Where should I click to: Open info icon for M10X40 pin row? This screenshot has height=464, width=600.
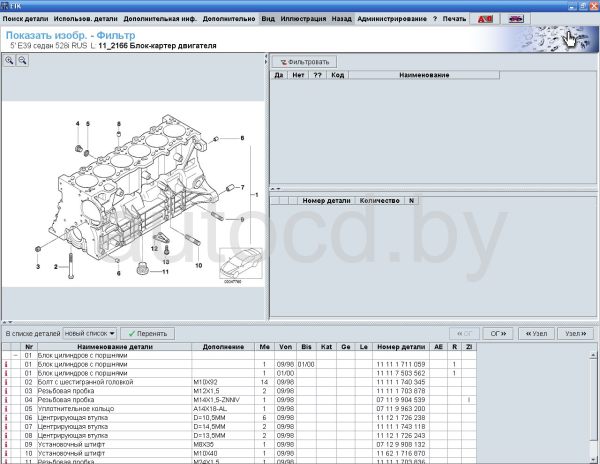(x=6, y=453)
